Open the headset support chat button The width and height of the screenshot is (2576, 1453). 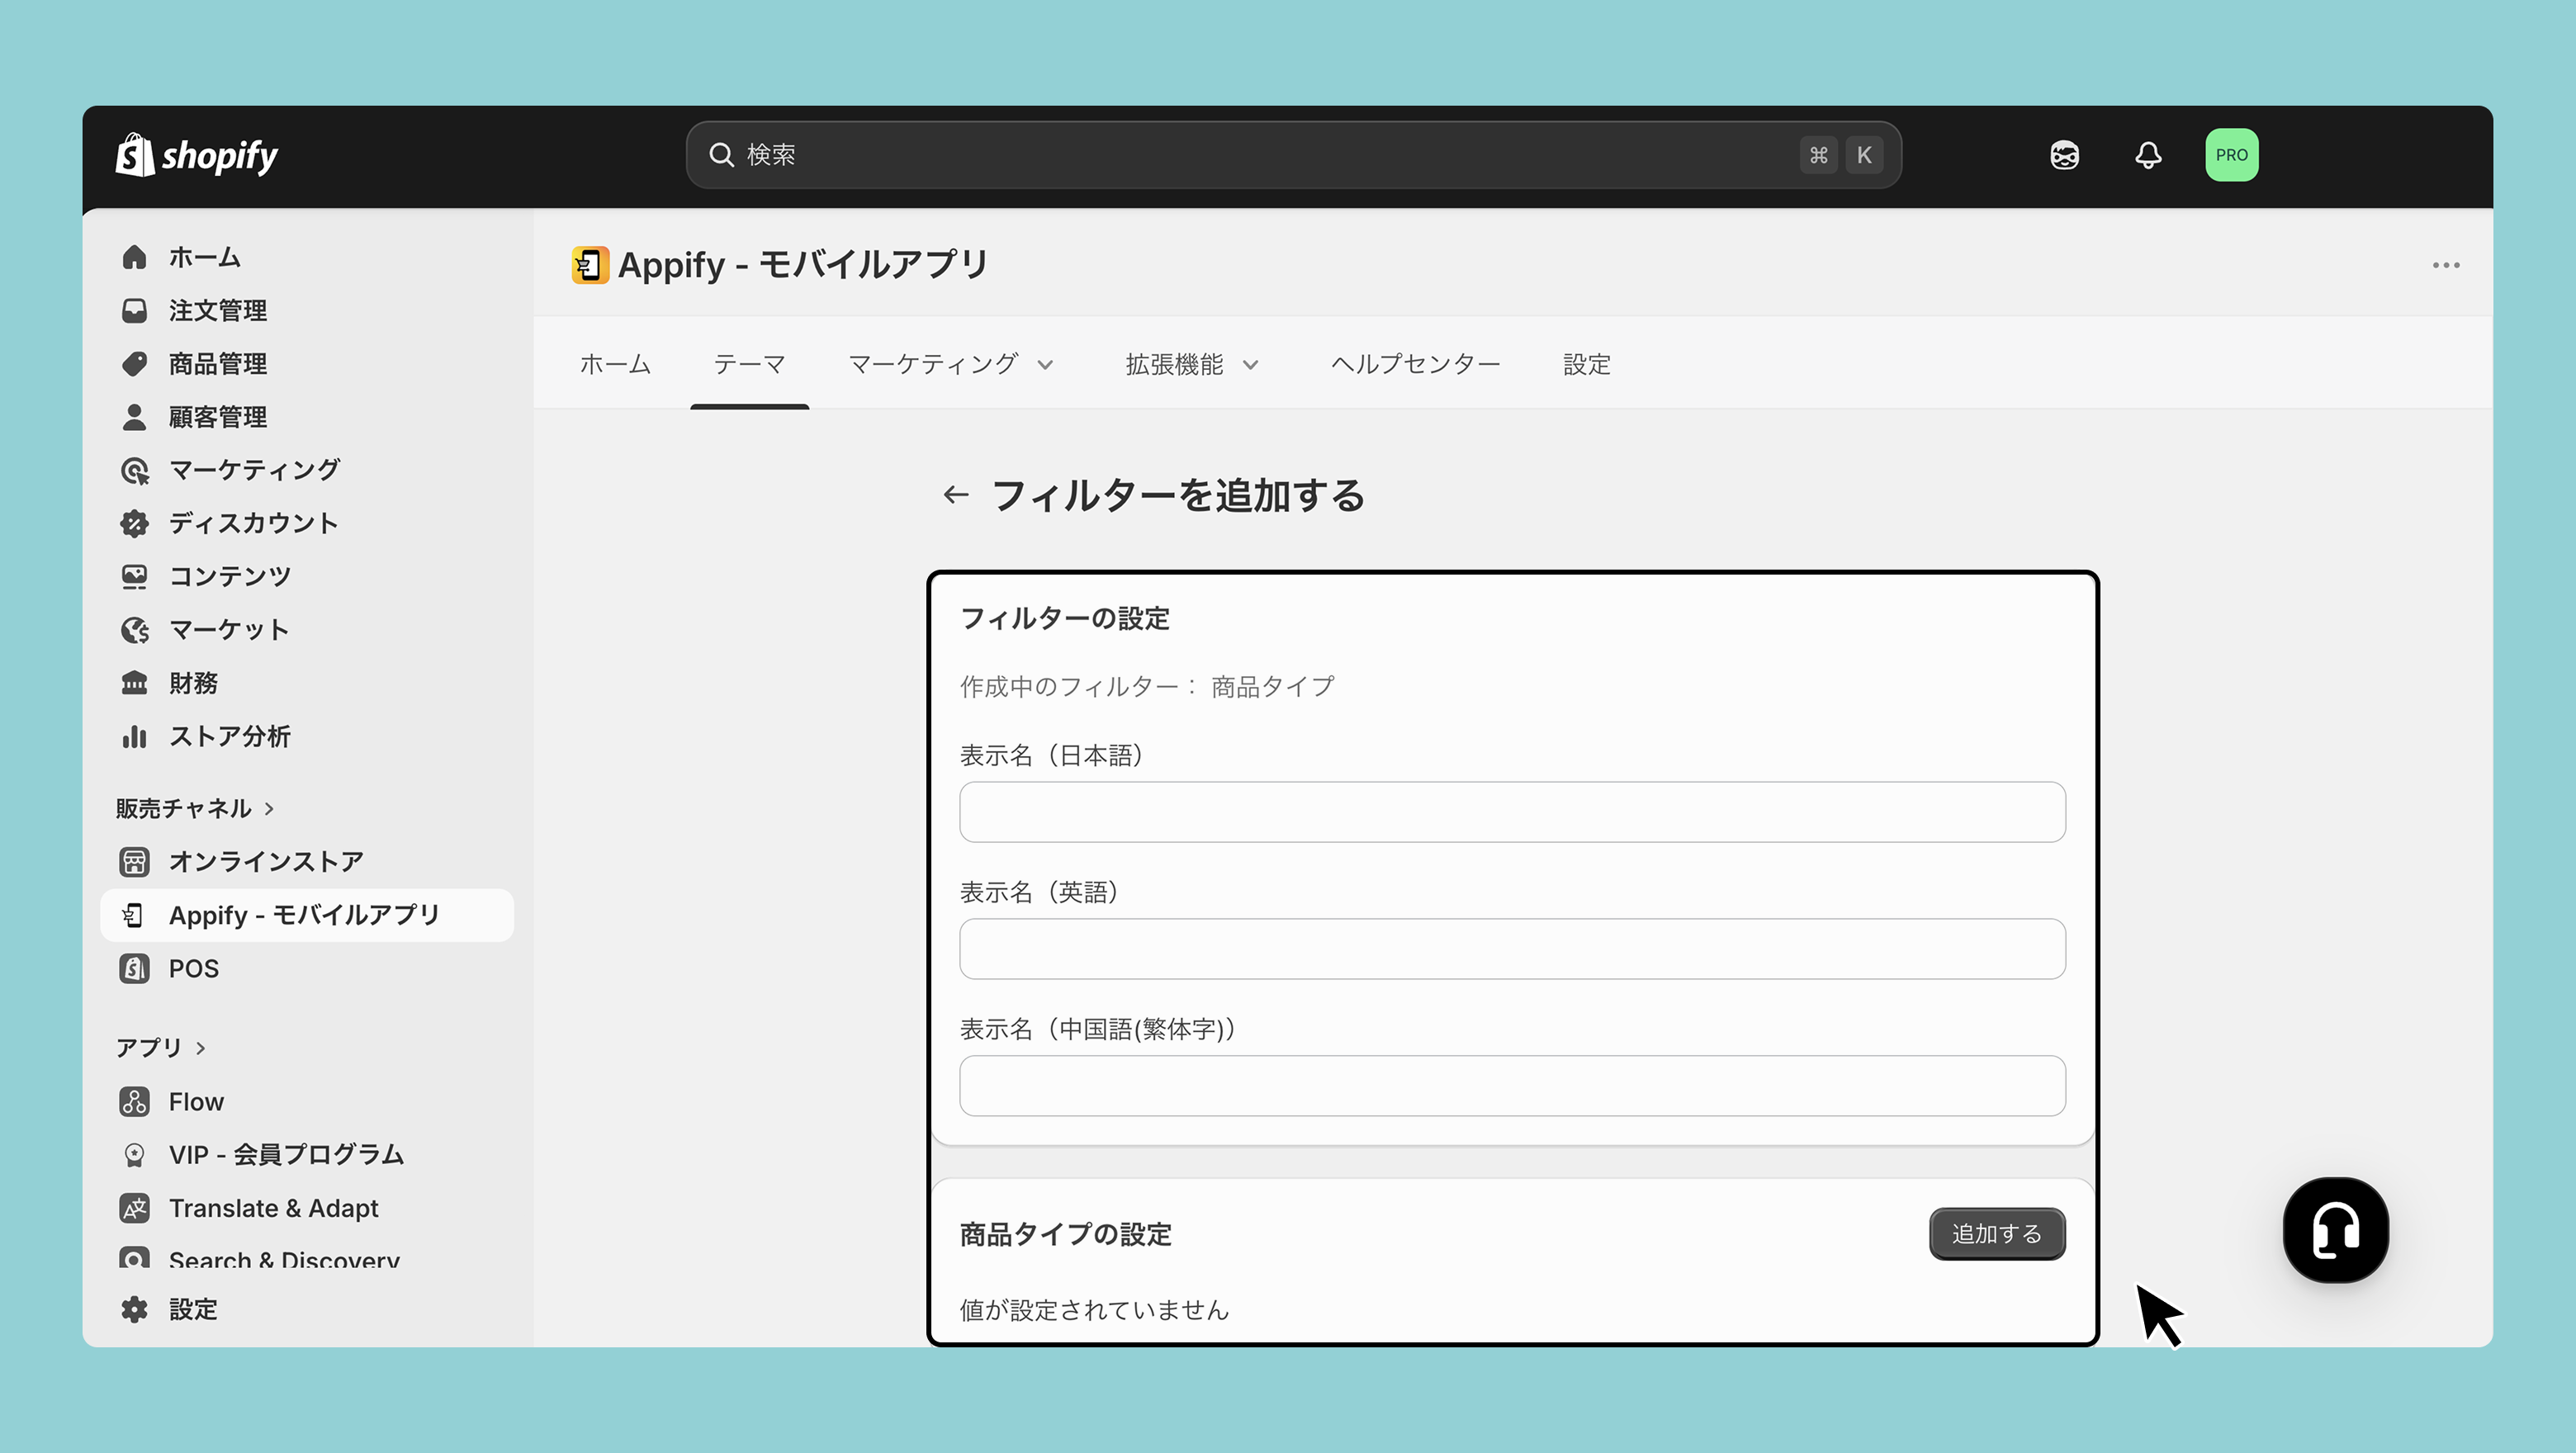coord(2335,1229)
